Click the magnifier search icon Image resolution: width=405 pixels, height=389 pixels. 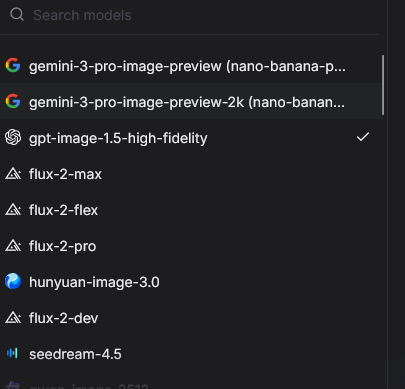[17, 15]
